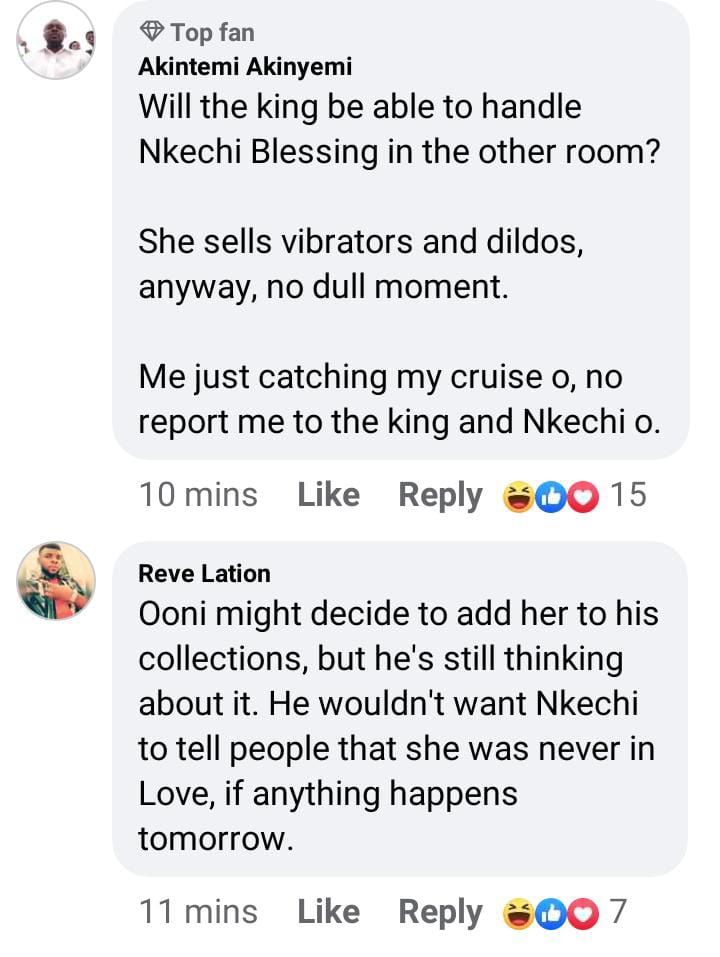Screen dimensions: 720x957
Task: Open Akintemi Akinyemi's profile picture
Action: (56, 40)
